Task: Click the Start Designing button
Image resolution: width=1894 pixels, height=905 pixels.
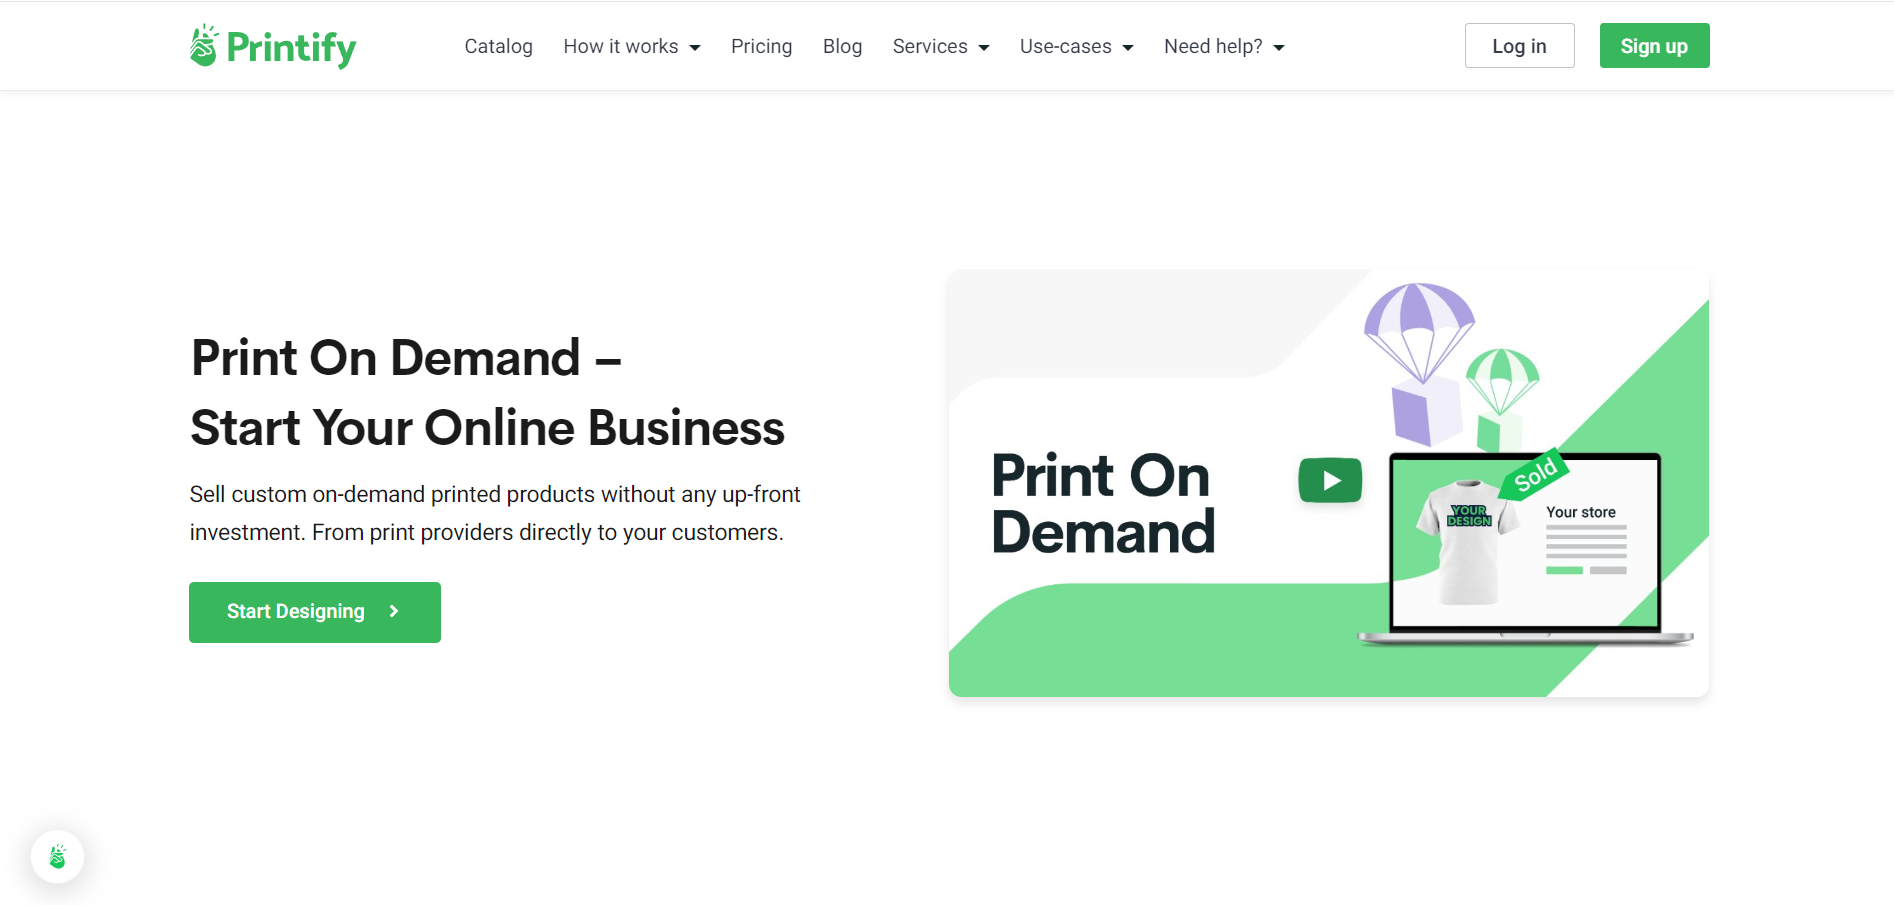Action: (314, 611)
